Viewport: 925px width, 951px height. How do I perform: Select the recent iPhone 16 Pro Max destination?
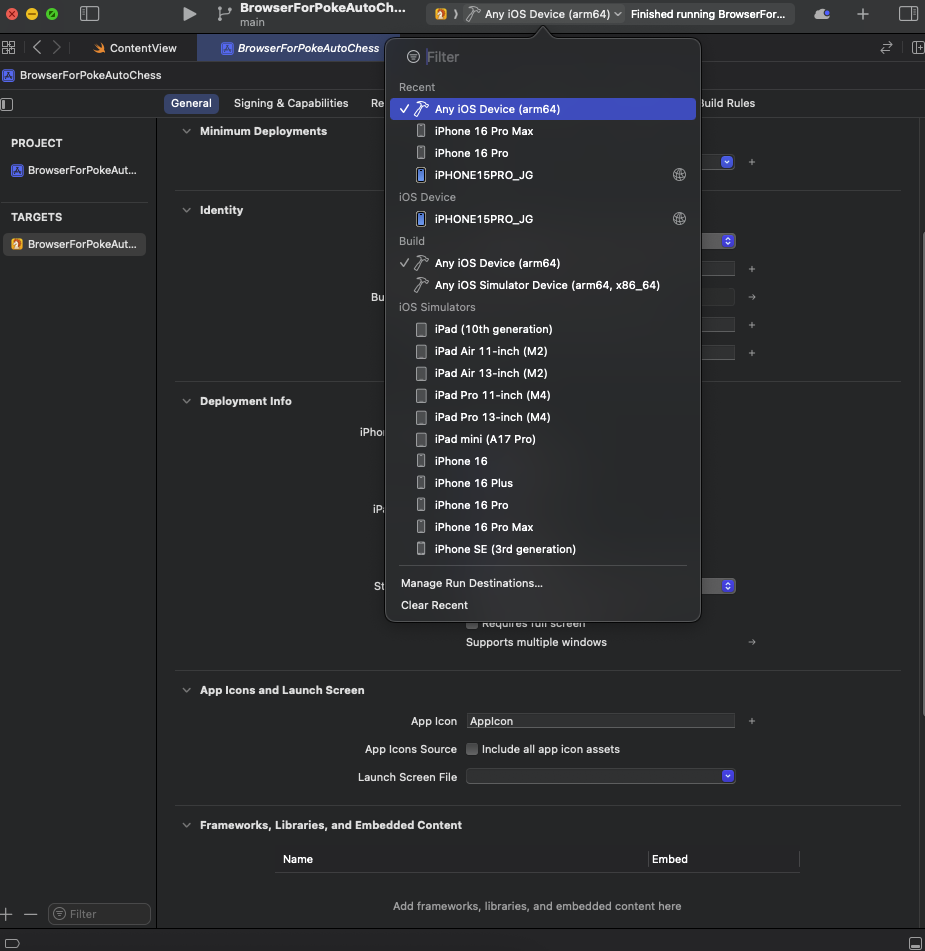point(543,131)
